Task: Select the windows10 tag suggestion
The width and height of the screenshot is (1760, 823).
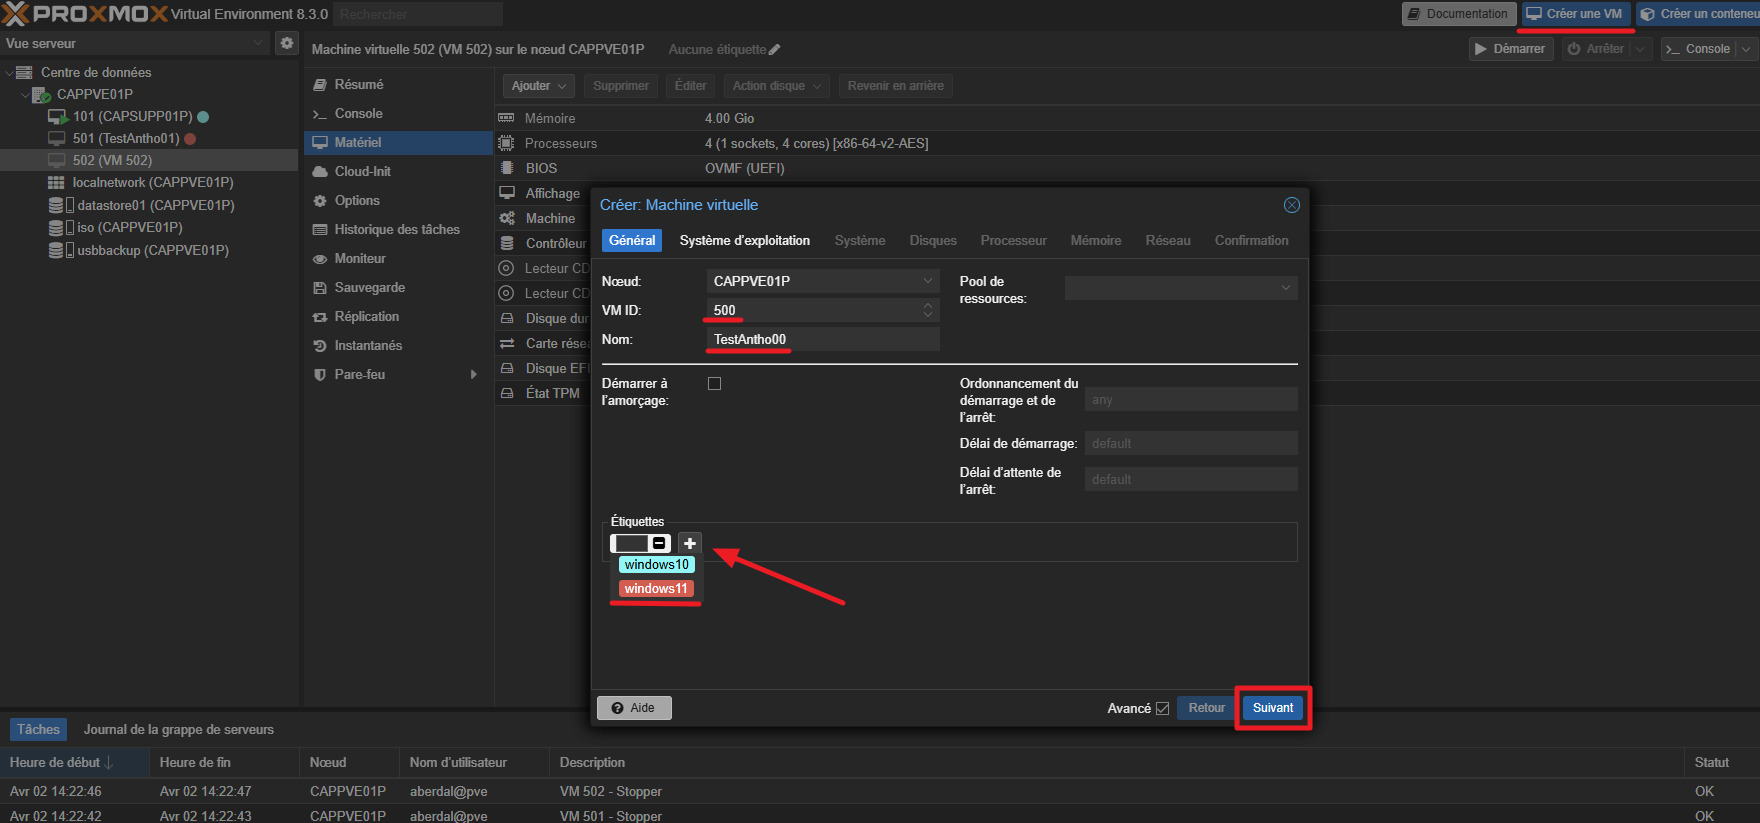Action: [657, 565]
